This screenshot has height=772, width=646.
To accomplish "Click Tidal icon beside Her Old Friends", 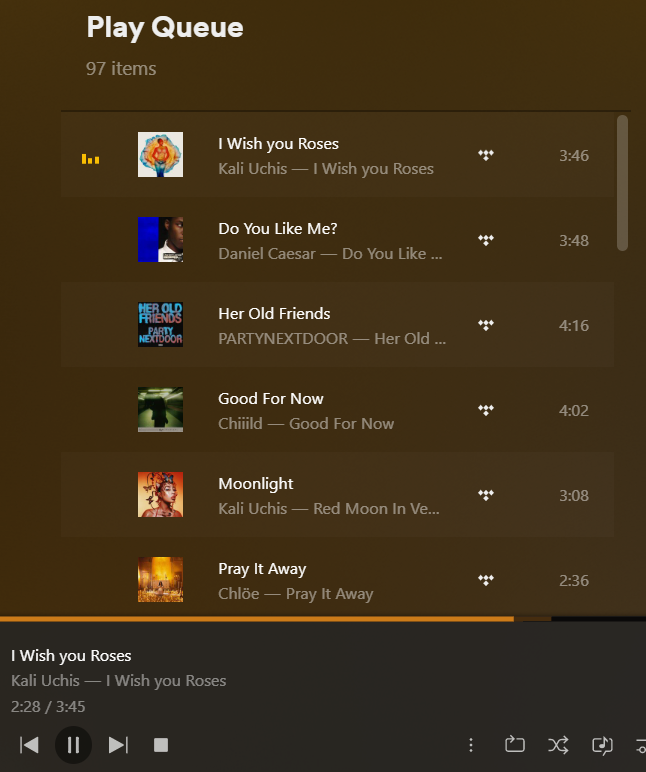I will pos(486,325).
